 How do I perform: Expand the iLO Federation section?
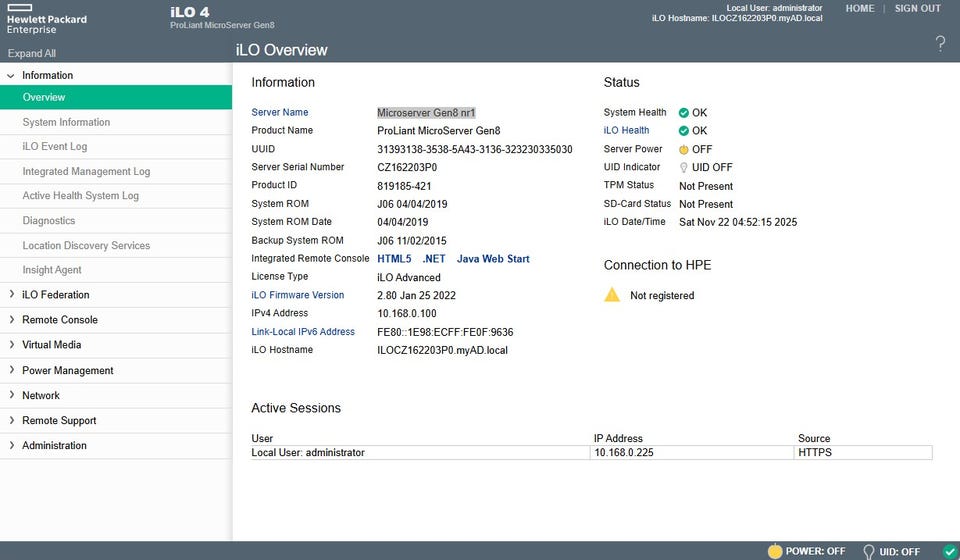(55, 295)
